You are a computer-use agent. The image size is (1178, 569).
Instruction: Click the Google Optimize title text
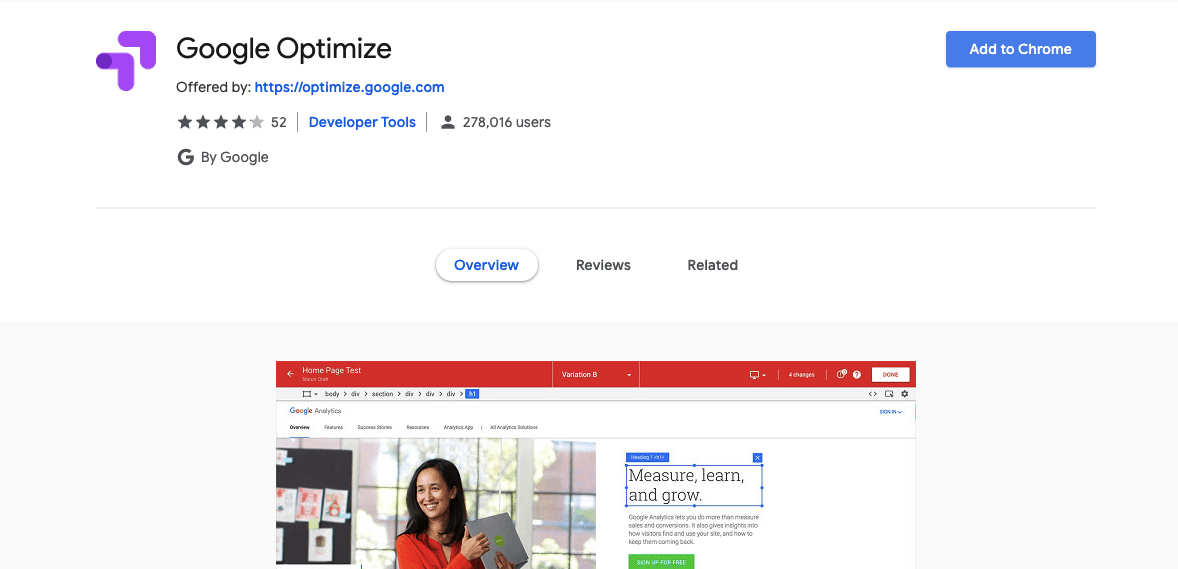(284, 49)
